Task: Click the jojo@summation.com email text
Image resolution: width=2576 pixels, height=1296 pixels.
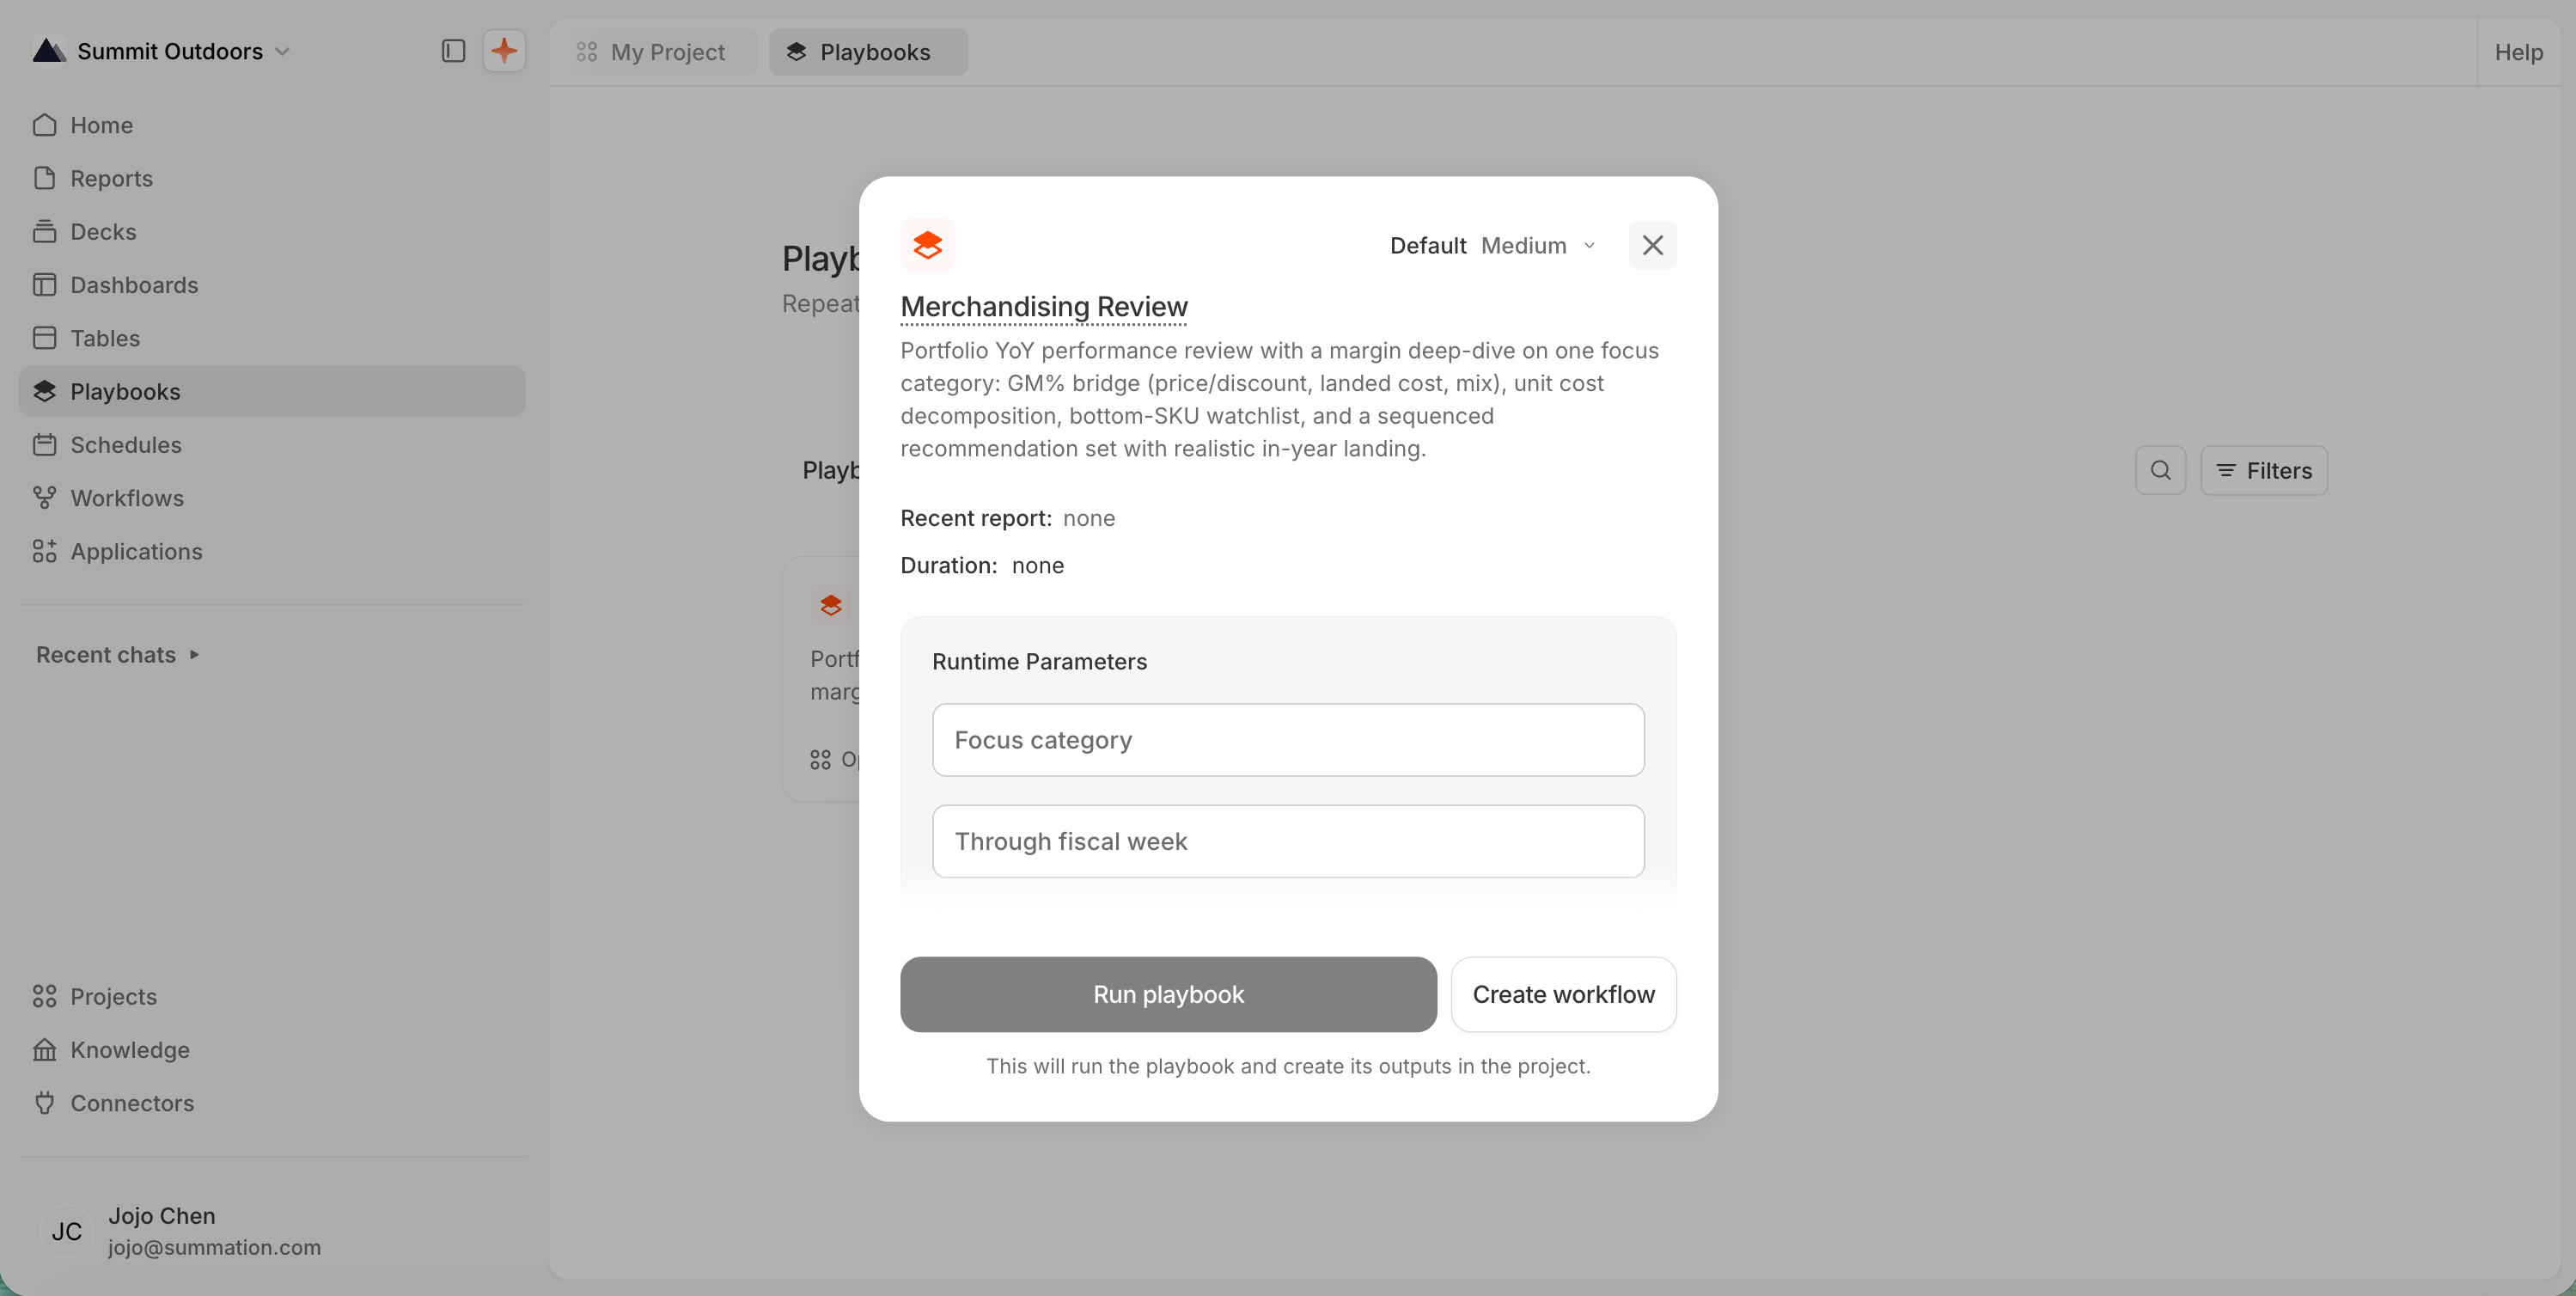Action: pos(215,1248)
